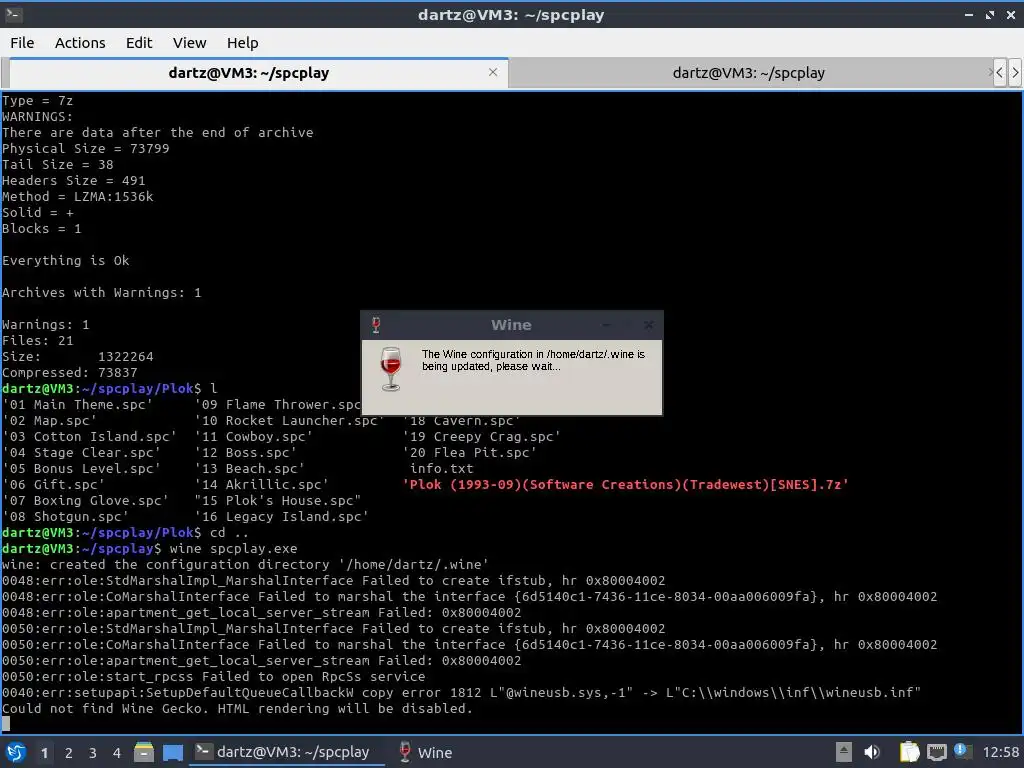This screenshot has height=768, width=1024.
Task: Click the 'Physical Size = 73799' line
Action: 86,148
